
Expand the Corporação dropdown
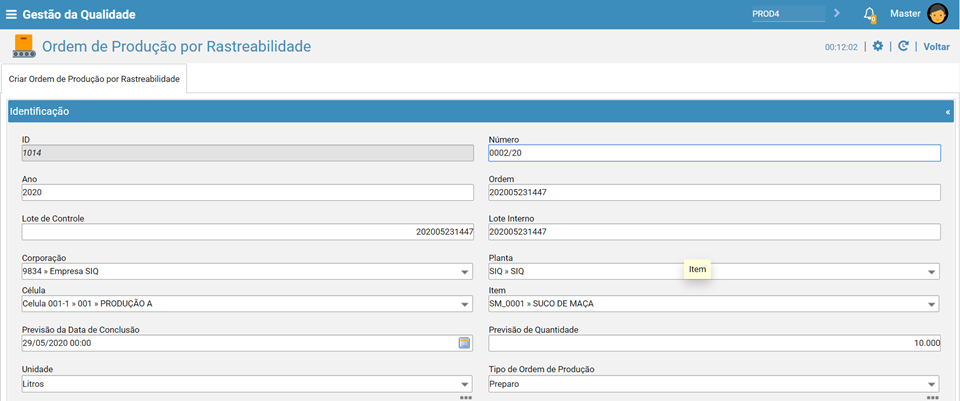[465, 272]
